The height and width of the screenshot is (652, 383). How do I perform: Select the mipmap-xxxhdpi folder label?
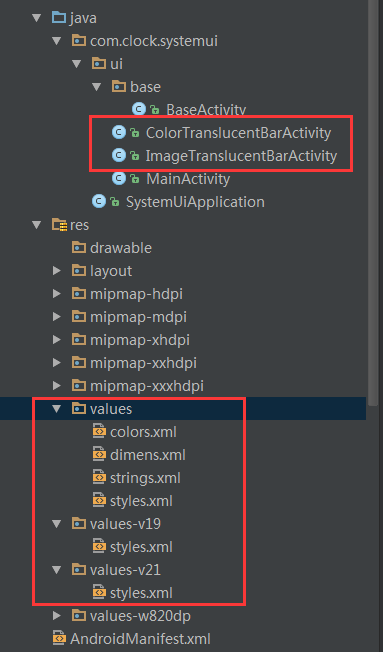coord(147,386)
